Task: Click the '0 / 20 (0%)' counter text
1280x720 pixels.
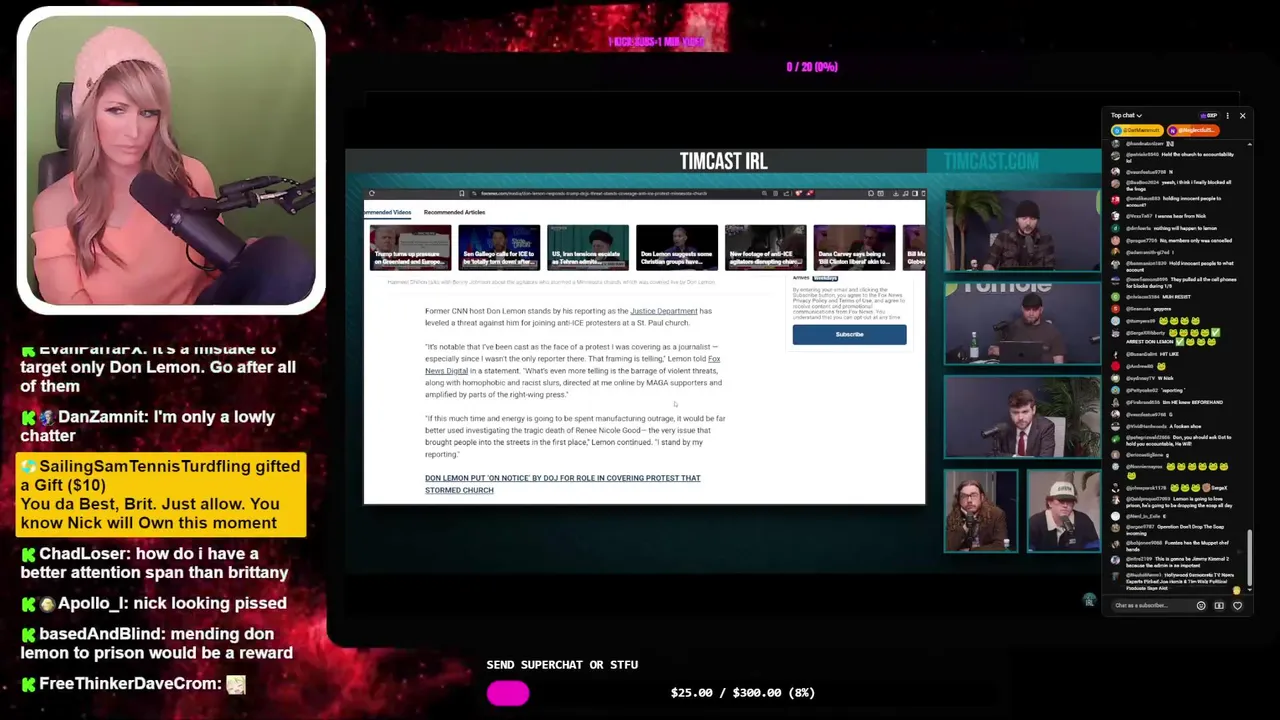Action: tap(812, 67)
